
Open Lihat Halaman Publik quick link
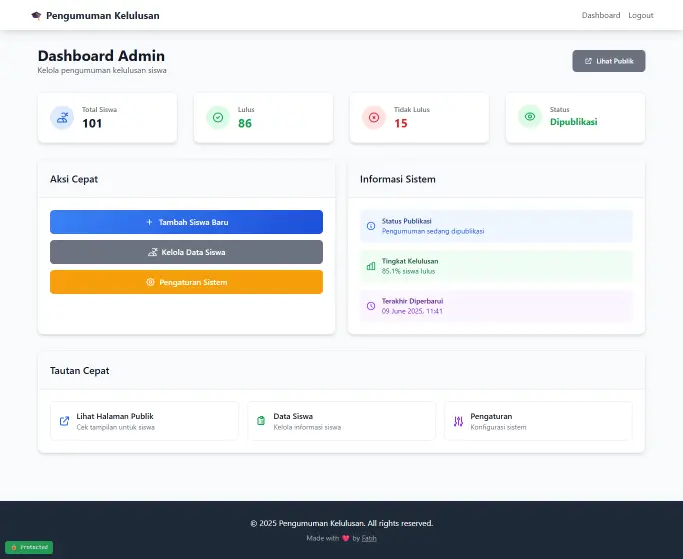tap(144, 421)
